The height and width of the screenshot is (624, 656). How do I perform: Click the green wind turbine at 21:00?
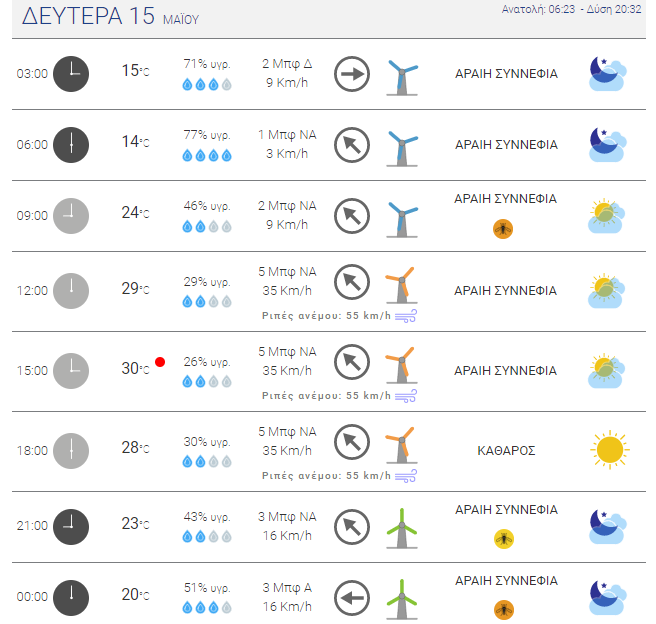(x=402, y=528)
